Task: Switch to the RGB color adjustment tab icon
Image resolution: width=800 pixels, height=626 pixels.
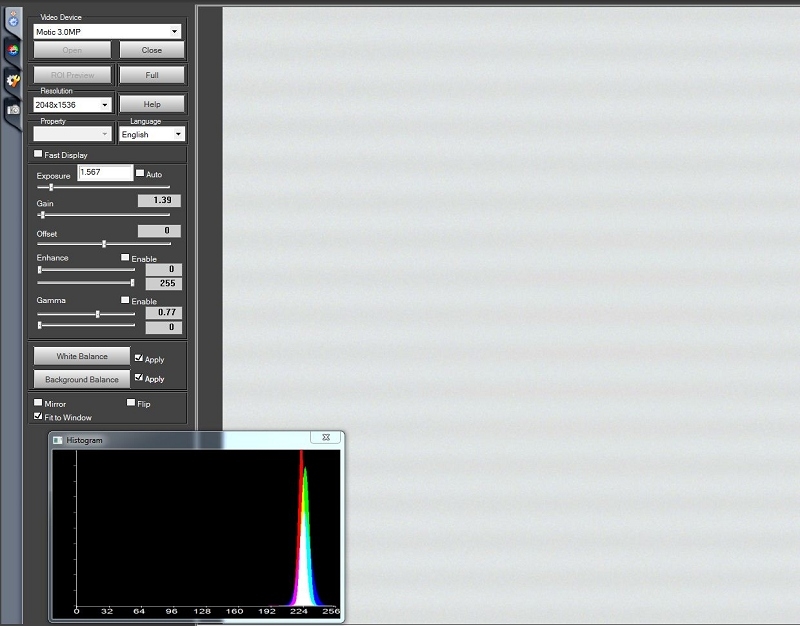Action: 13,49
